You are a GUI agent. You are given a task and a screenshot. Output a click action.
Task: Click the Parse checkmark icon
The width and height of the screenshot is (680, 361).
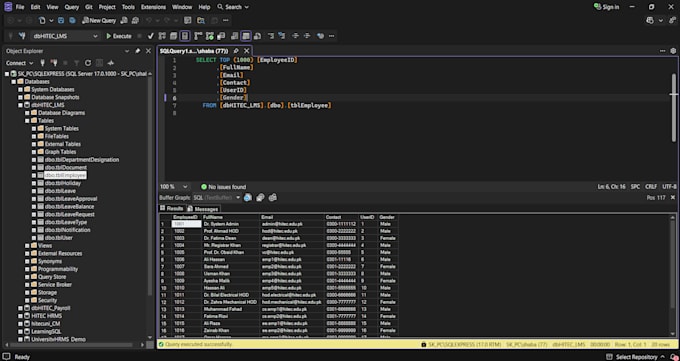tap(150, 36)
